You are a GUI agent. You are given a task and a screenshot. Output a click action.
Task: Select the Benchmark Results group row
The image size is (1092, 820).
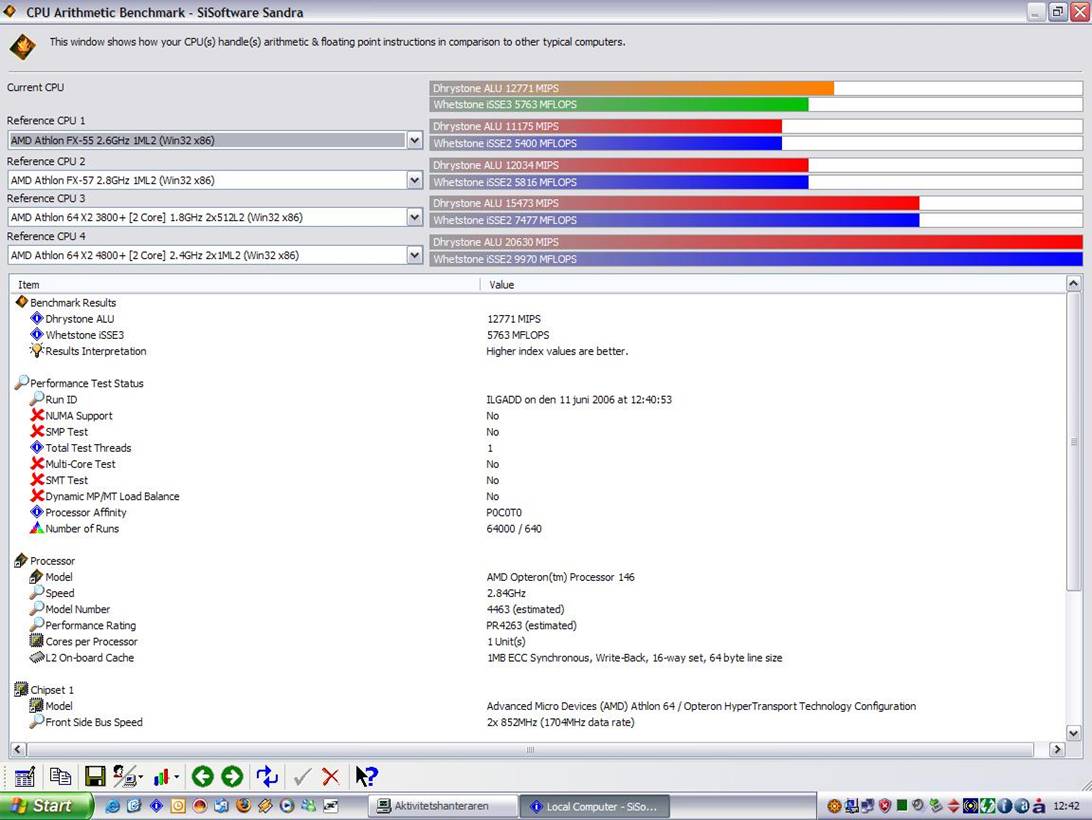pos(73,302)
